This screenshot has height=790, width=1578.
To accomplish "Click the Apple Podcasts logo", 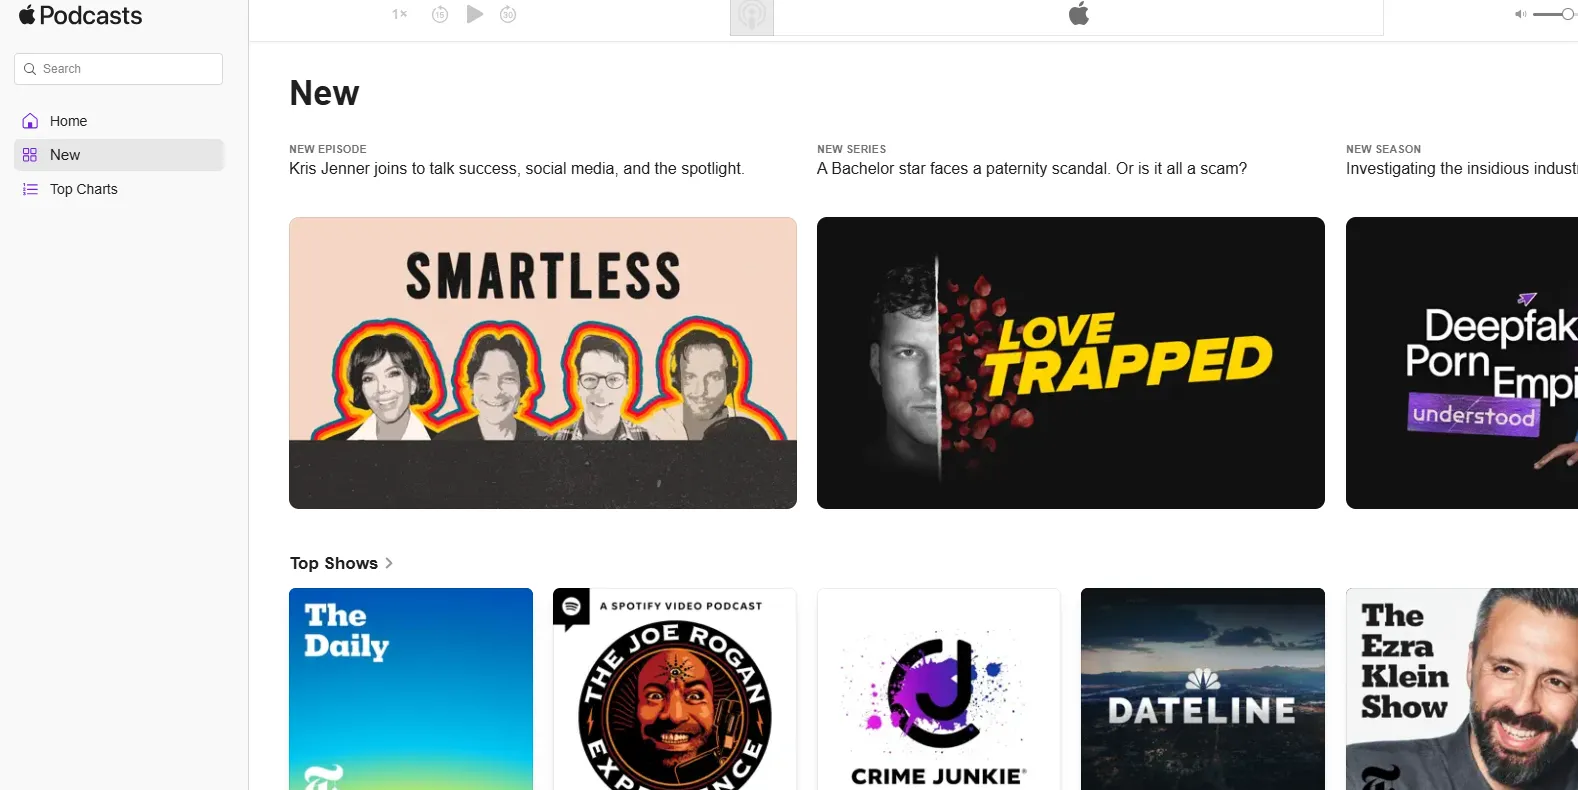I will point(81,16).
